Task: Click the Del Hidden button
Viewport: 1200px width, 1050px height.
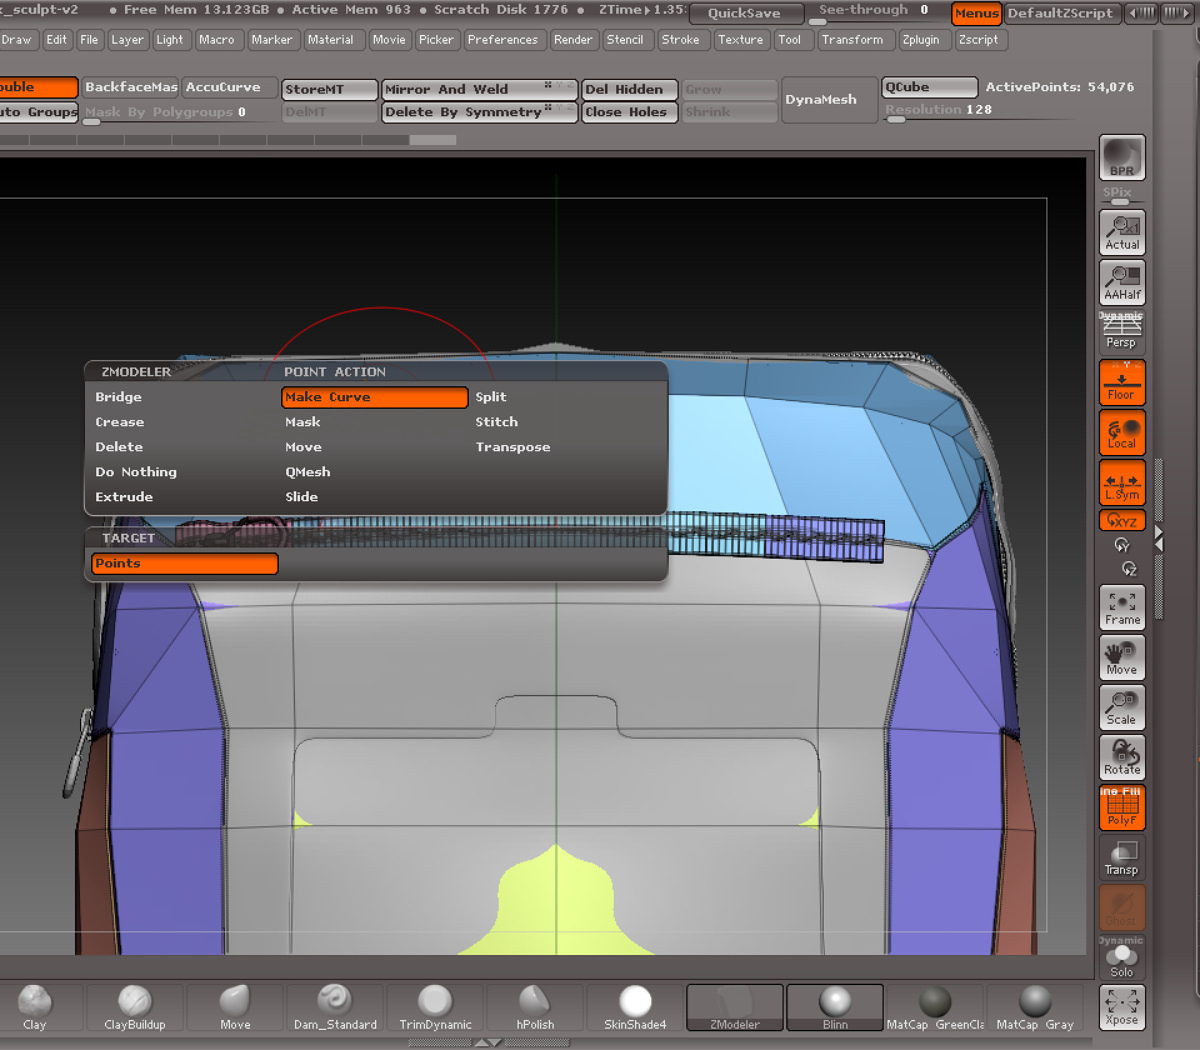Action: [630, 89]
